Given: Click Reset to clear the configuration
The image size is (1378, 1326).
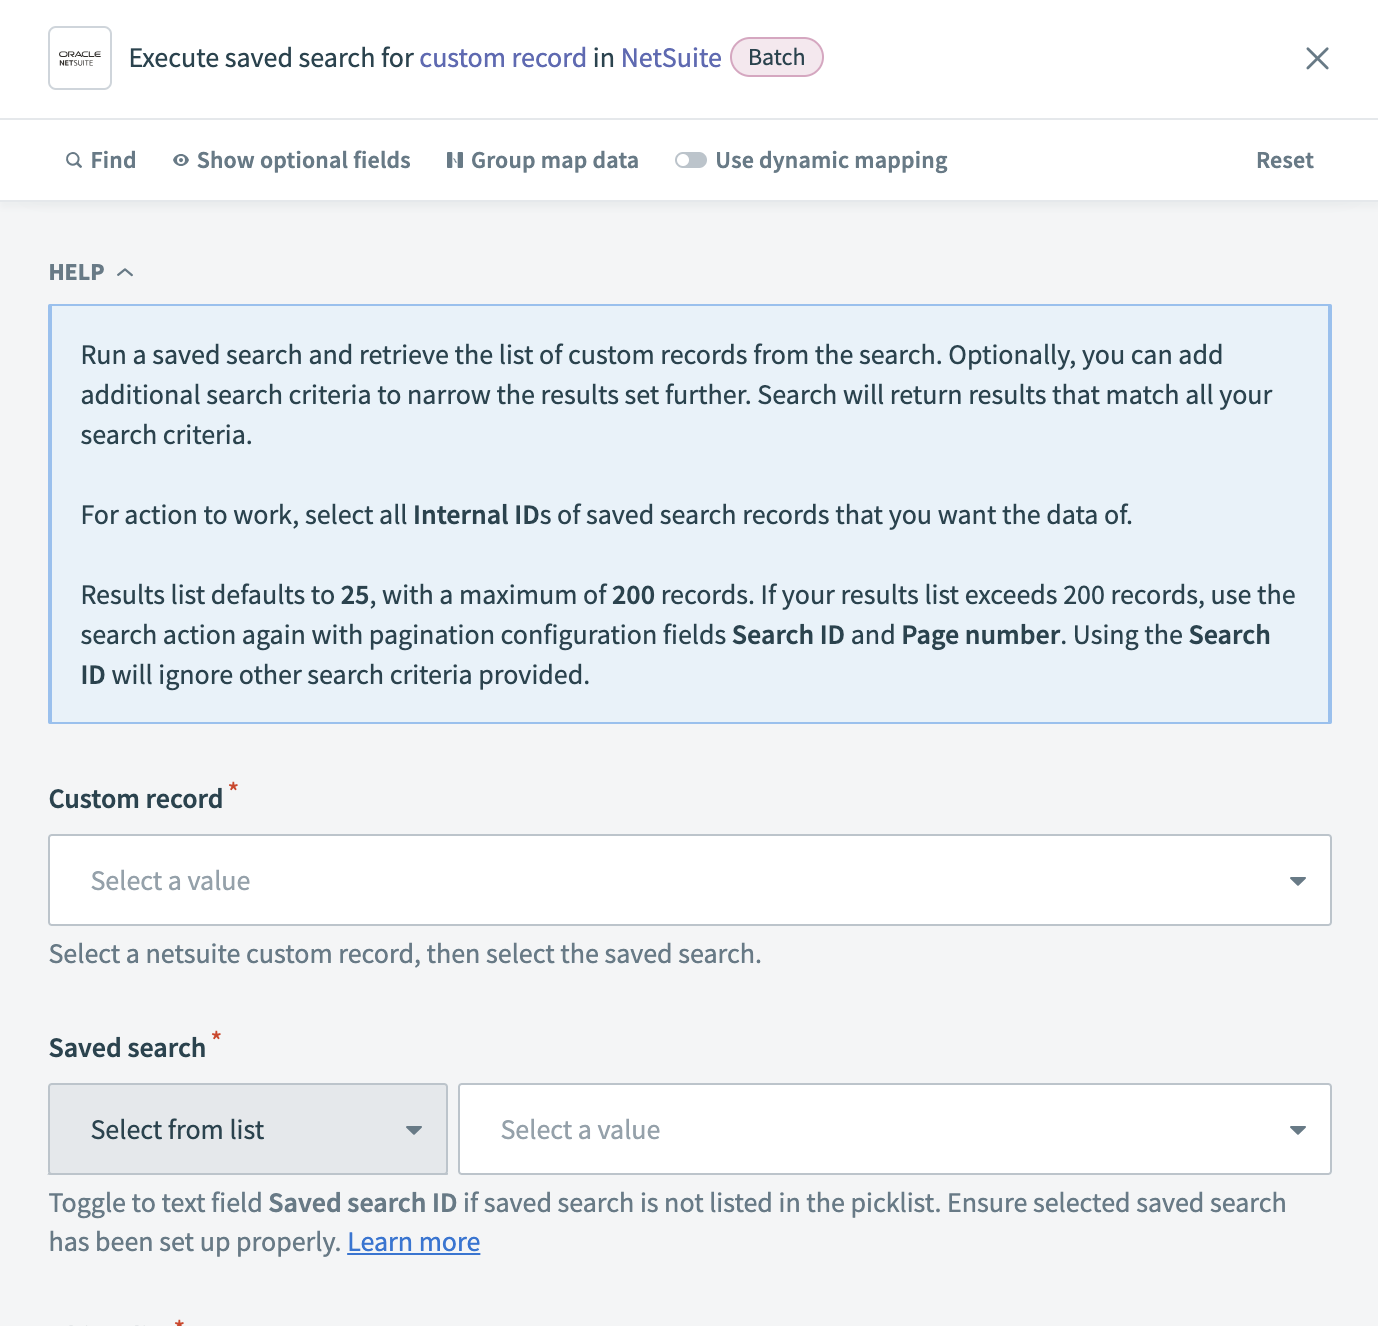Looking at the screenshot, I should [x=1284, y=160].
